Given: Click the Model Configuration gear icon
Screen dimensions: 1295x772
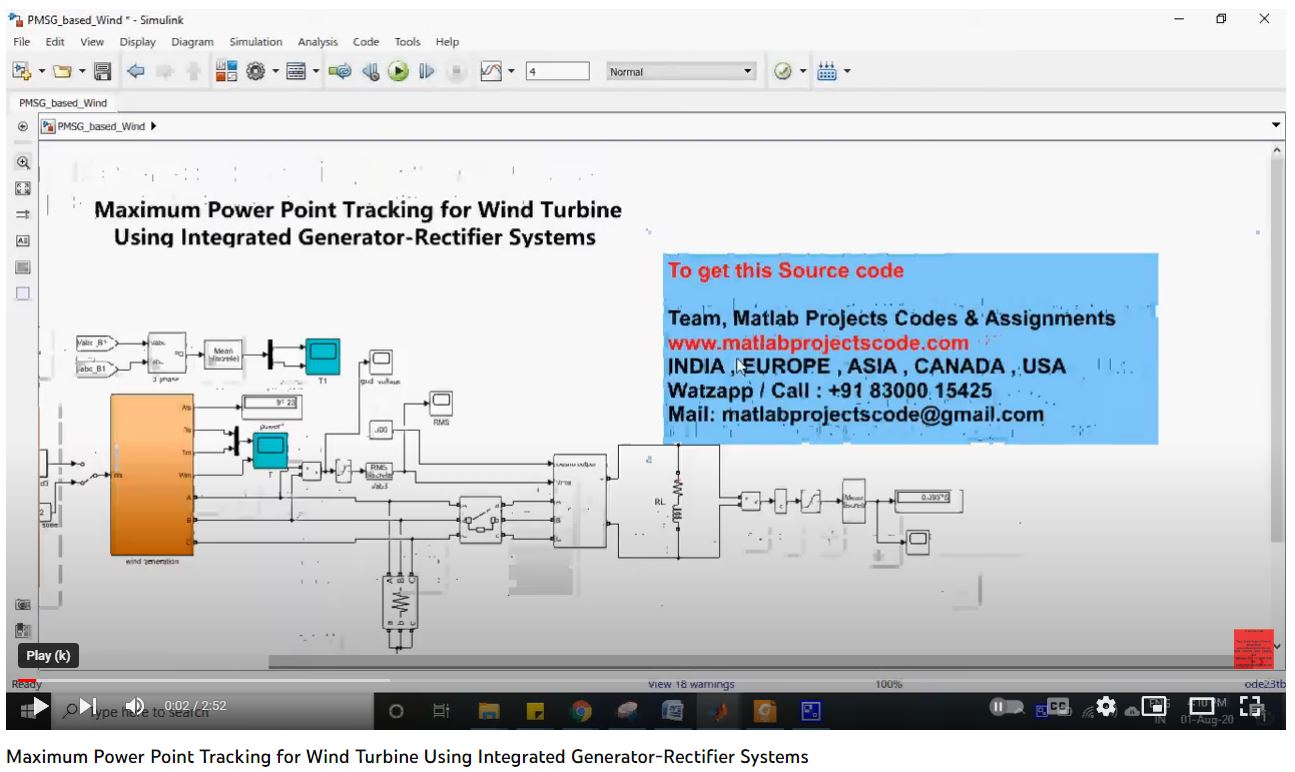Looking at the screenshot, I should [x=255, y=71].
